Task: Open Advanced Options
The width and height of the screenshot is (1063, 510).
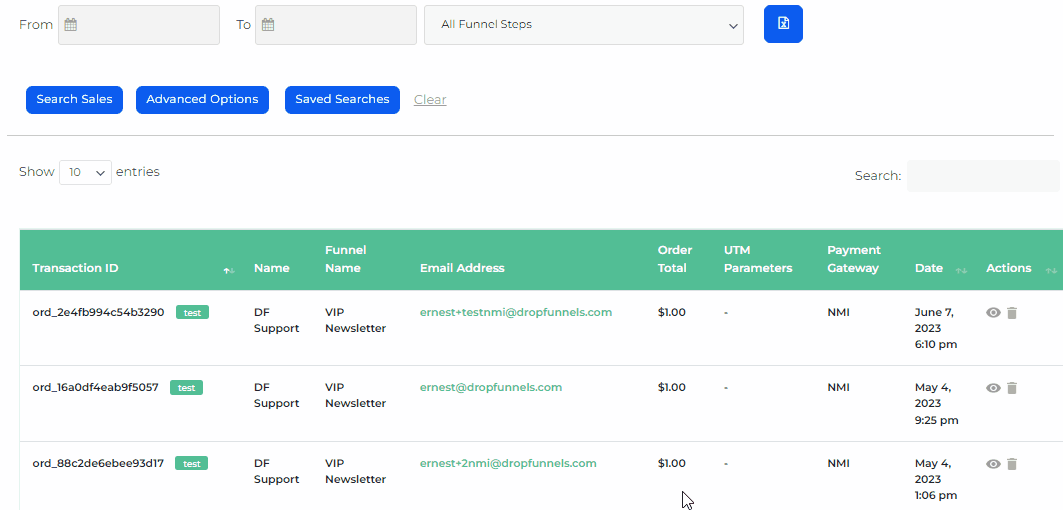Action: (x=202, y=100)
